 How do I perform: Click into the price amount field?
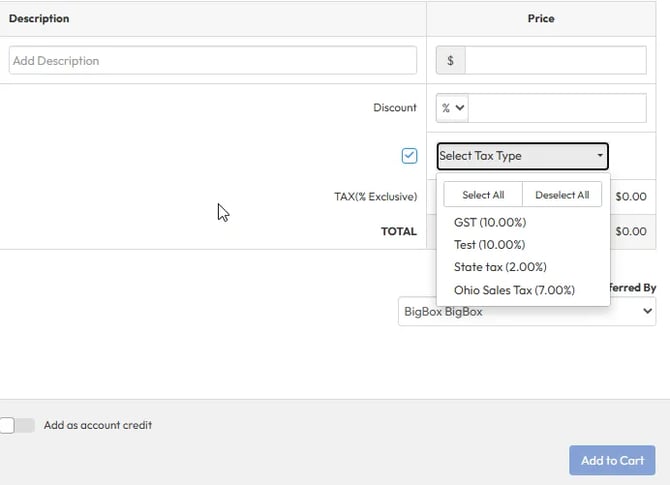(555, 60)
